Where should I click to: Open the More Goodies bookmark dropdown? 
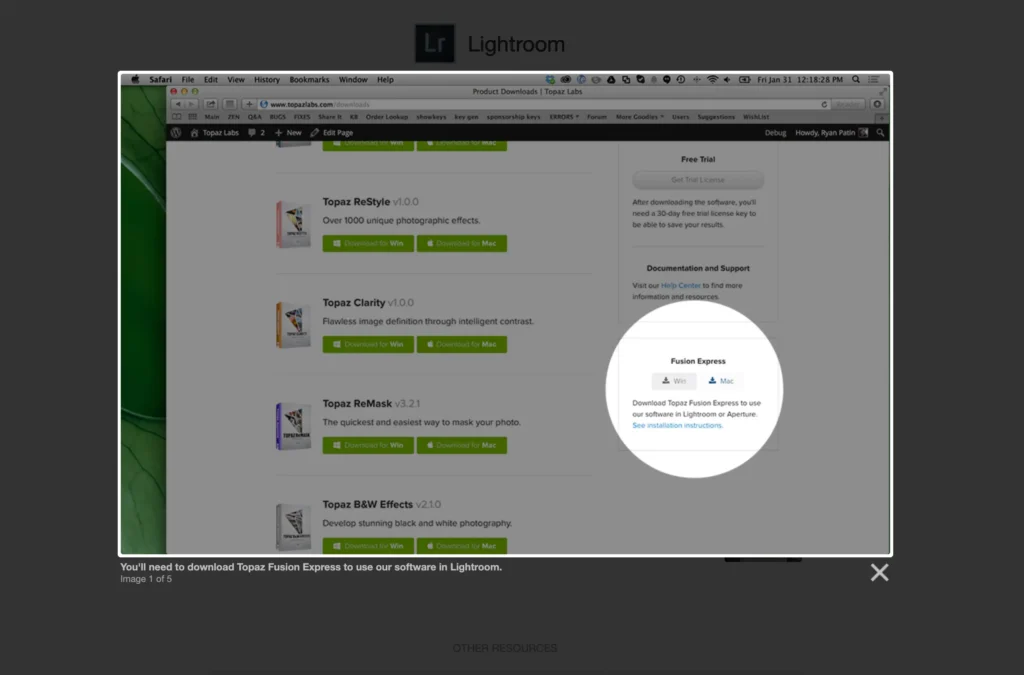click(639, 117)
